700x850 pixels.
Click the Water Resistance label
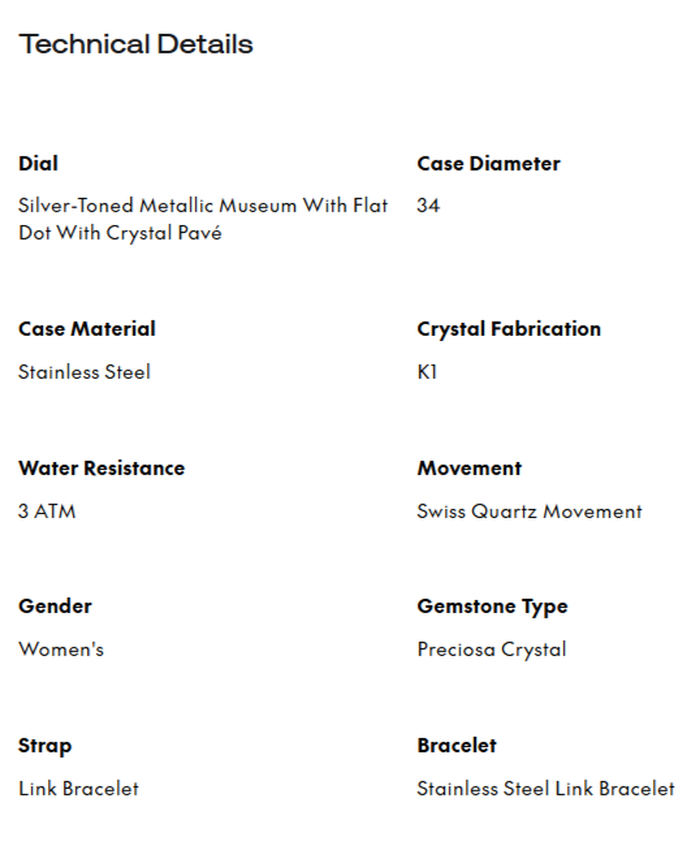(101, 468)
